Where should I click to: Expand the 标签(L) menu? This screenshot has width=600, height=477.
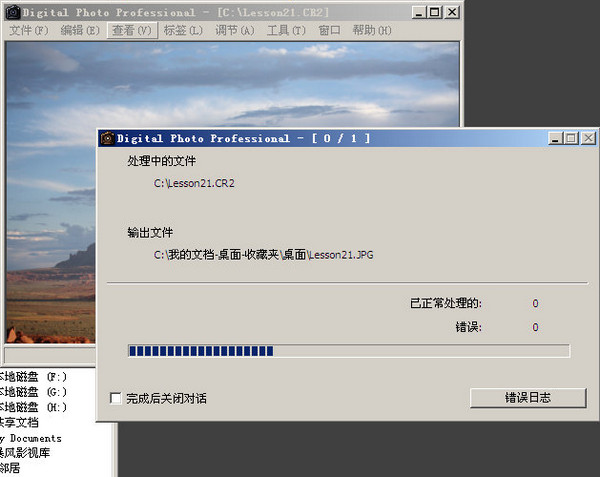(x=182, y=31)
